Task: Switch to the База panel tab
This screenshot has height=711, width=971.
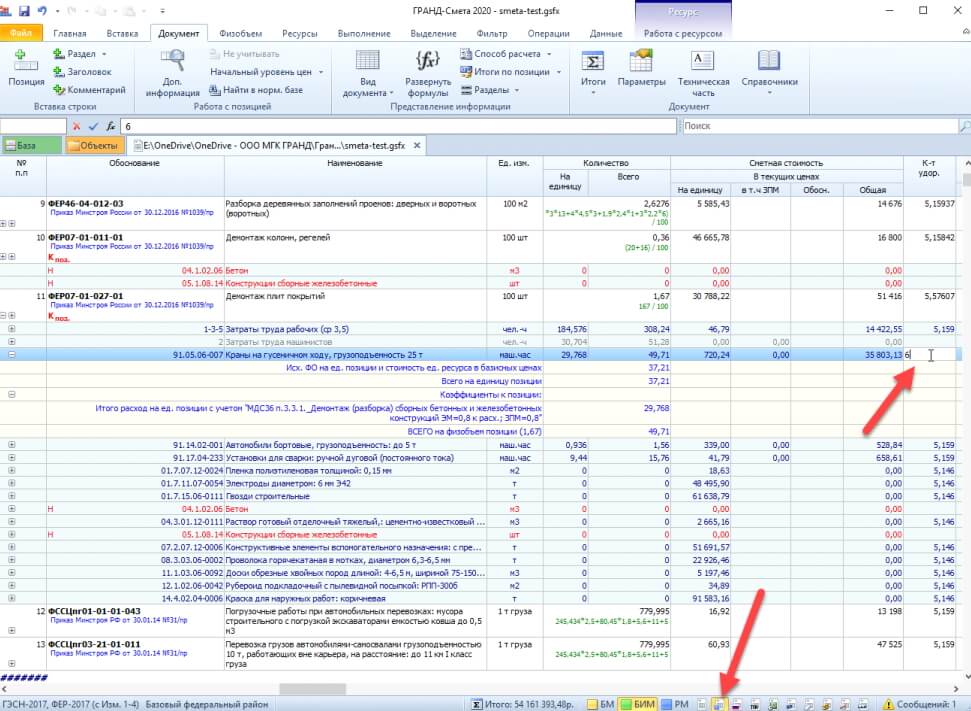Action: 31,146
